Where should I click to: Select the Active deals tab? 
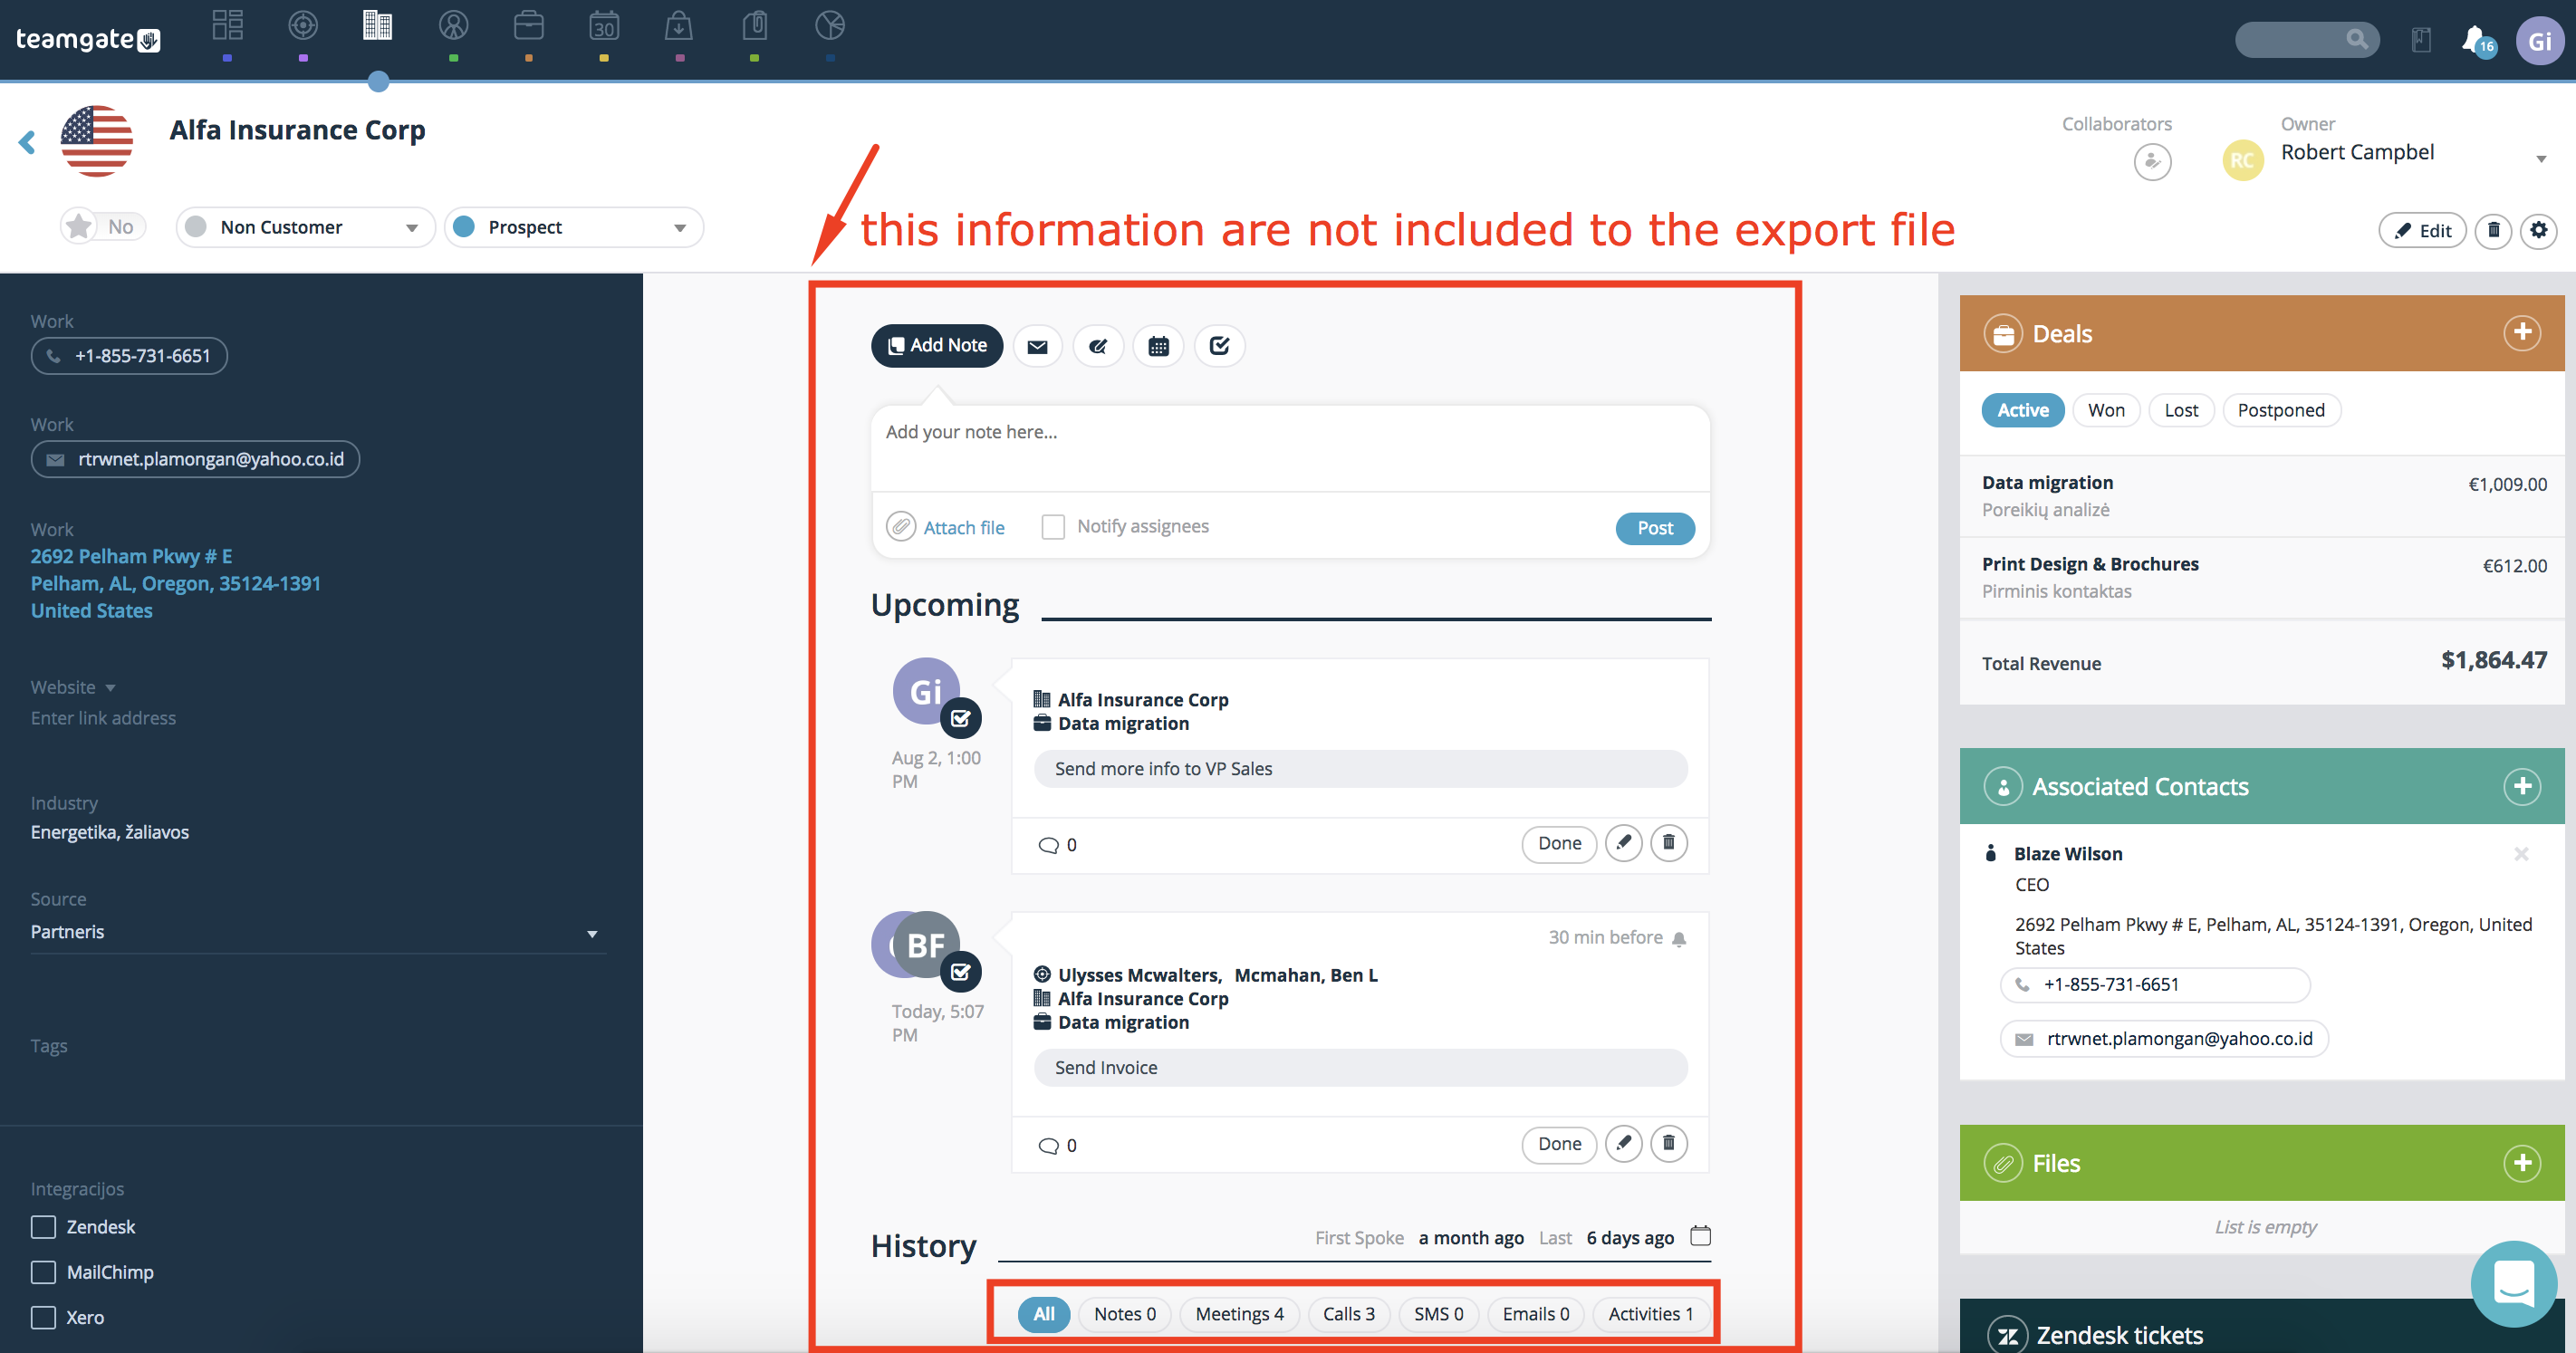[2022, 410]
